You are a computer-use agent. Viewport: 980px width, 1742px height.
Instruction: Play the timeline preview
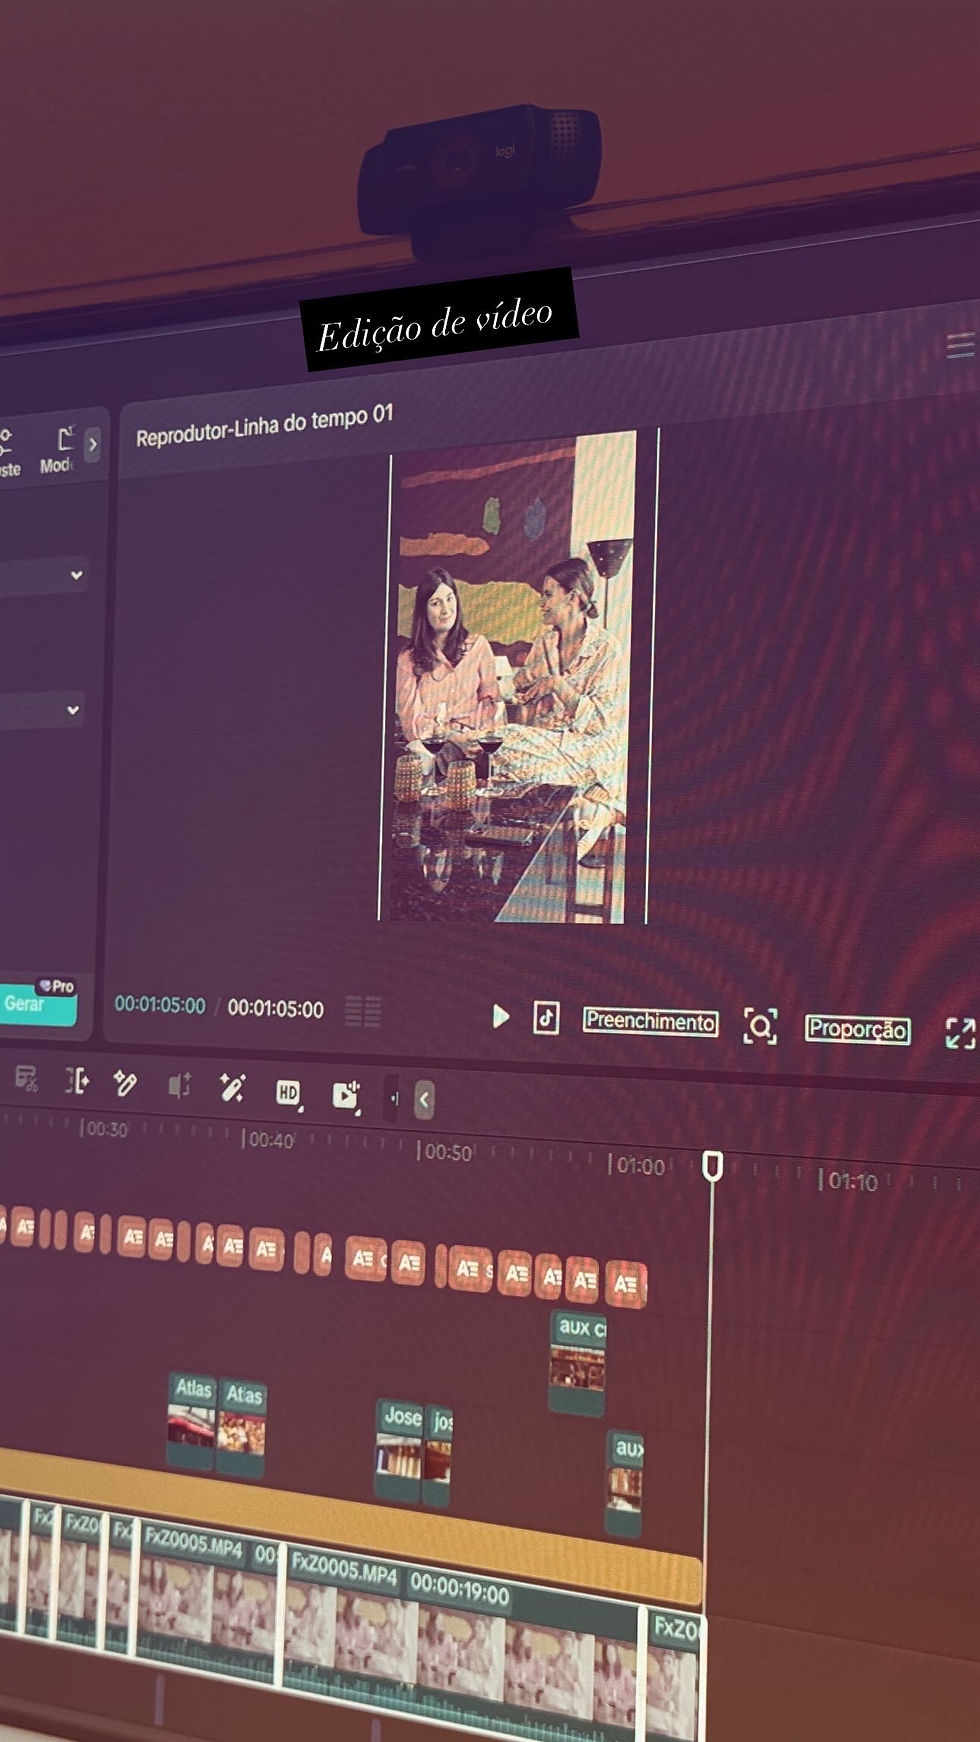(501, 1016)
